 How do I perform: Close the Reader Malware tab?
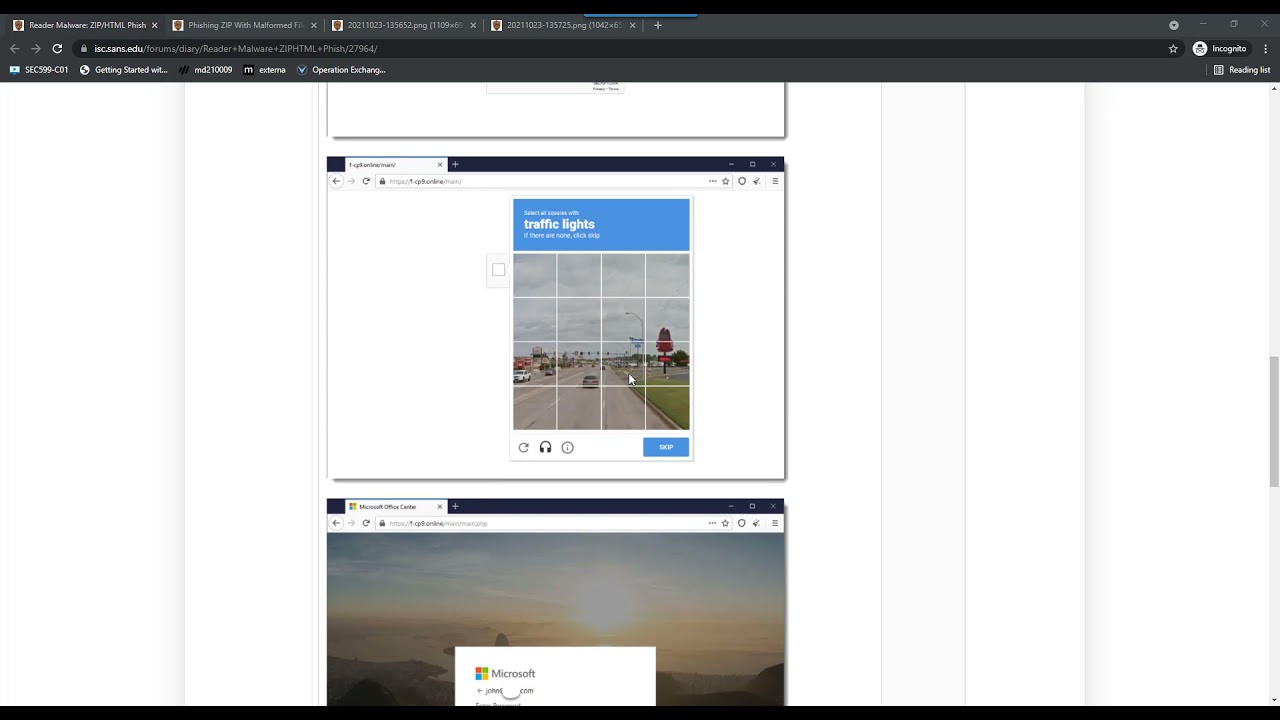[154, 25]
